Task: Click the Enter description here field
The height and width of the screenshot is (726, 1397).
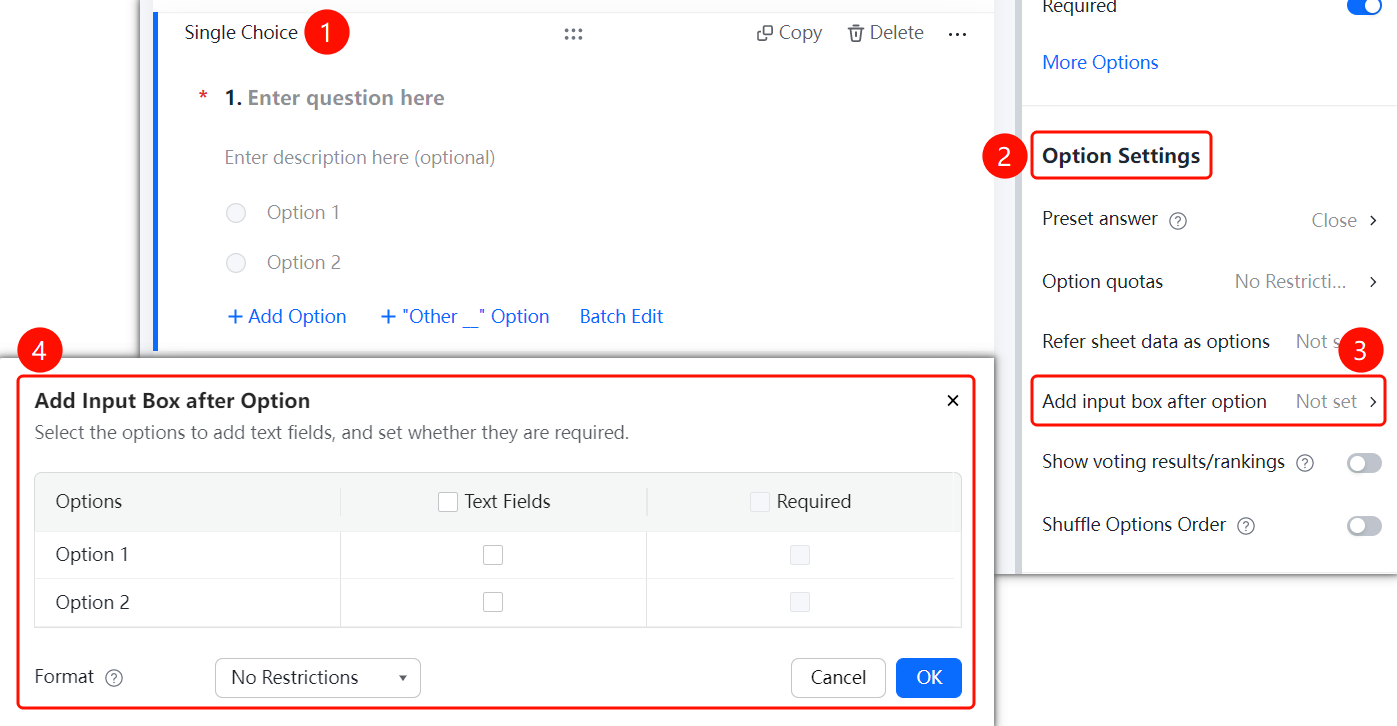Action: tap(360, 158)
